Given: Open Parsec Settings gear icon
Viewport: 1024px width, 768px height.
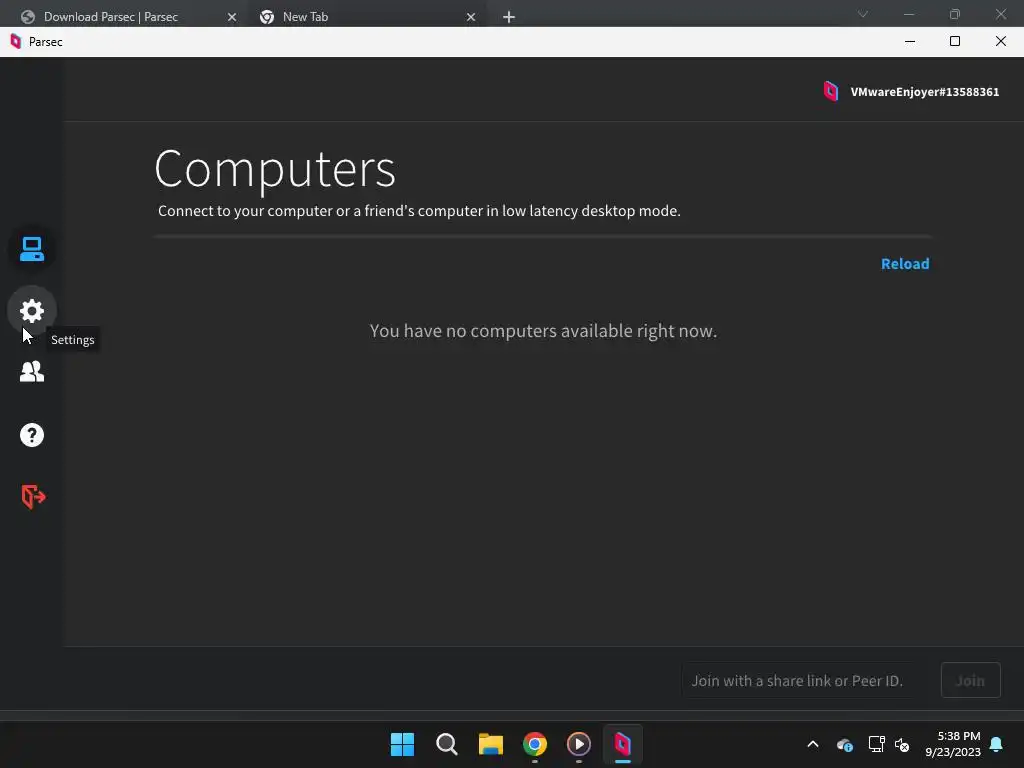Looking at the screenshot, I should (31, 310).
